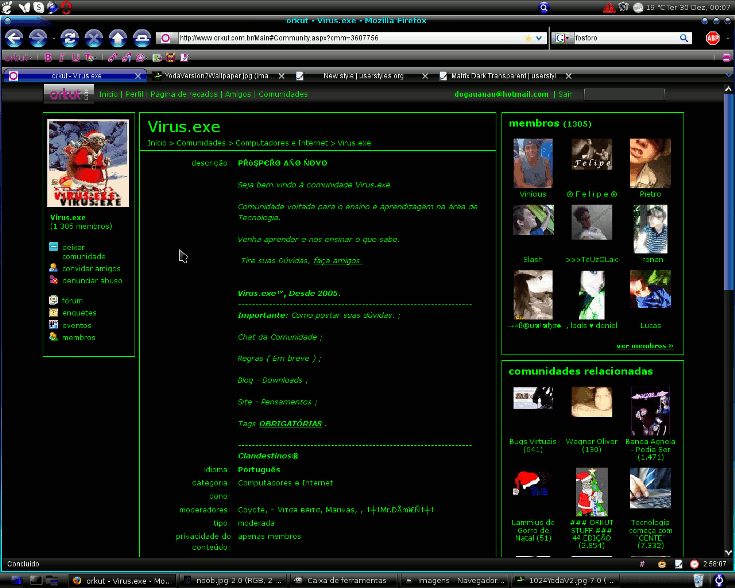This screenshot has width=735, height=588.
Task: Open the search engine selector dropdown
Action: pos(562,38)
